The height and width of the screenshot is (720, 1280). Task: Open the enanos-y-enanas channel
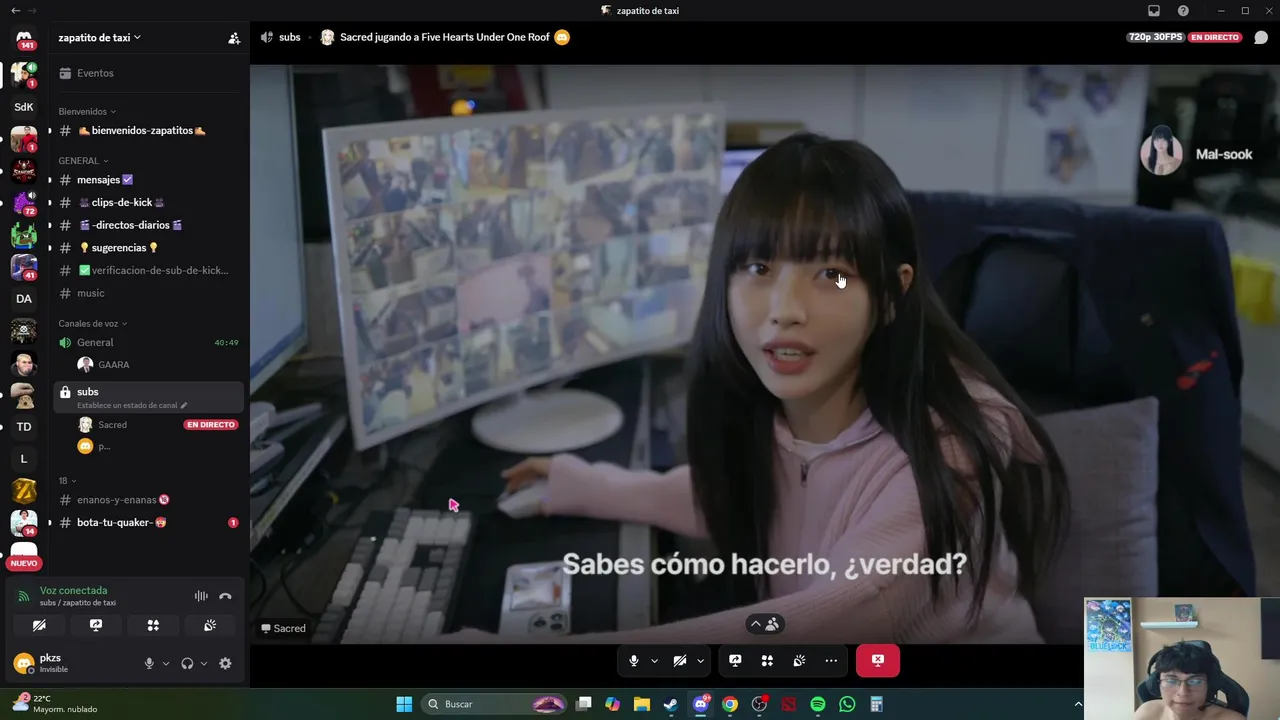tap(148, 500)
